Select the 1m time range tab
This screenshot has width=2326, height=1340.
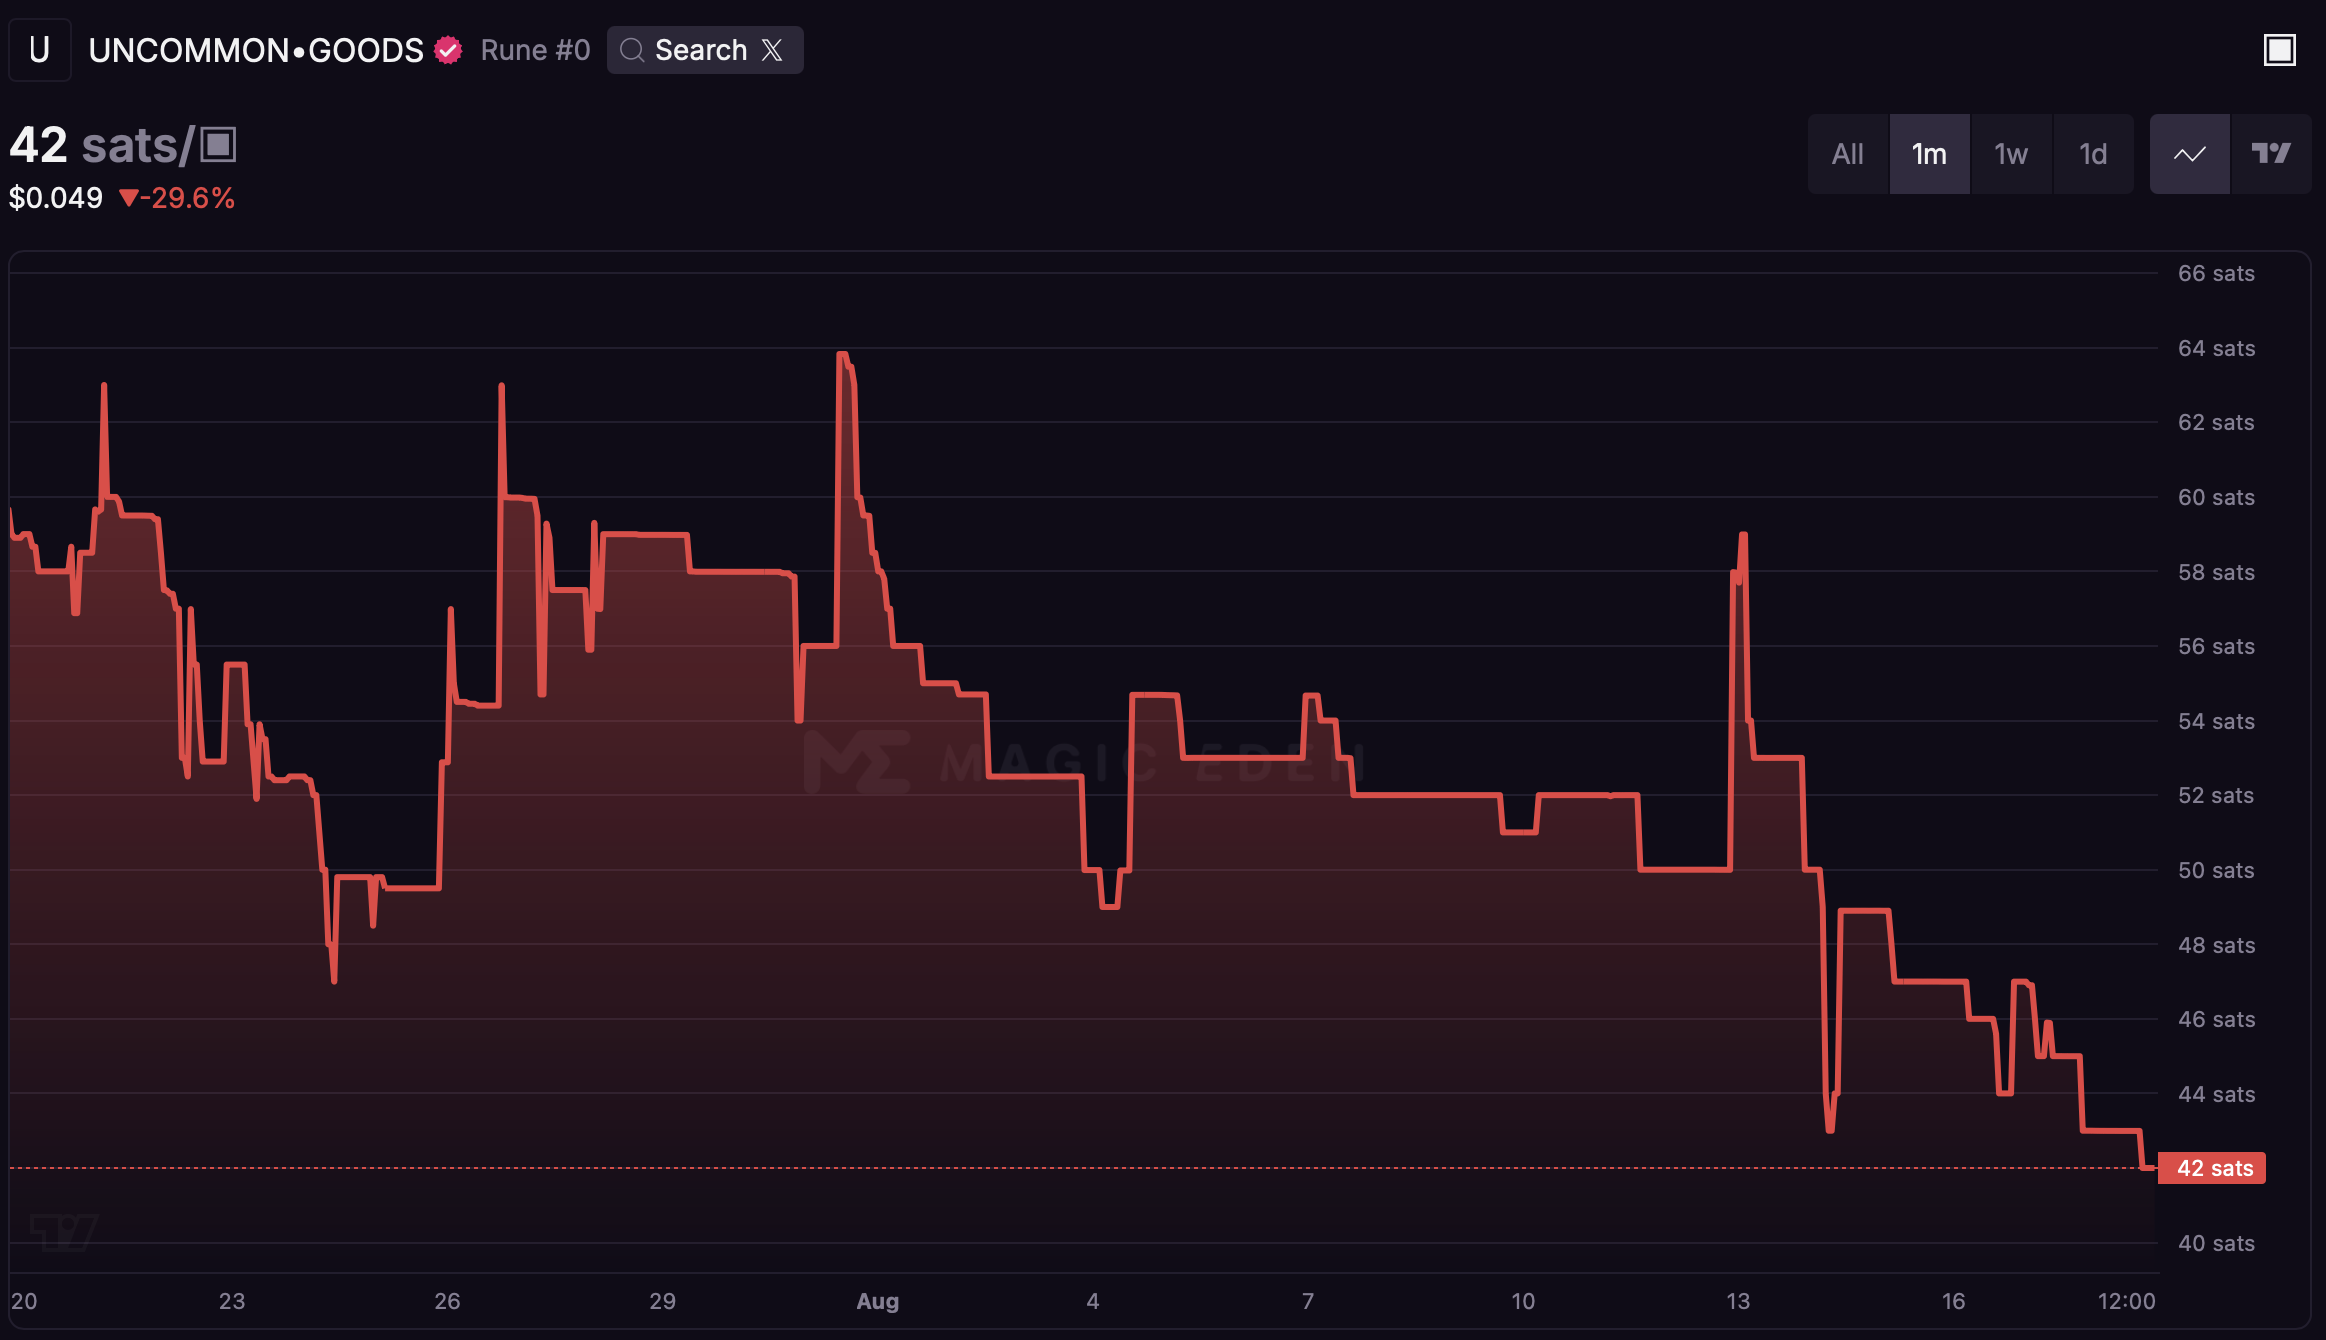pos(1929,154)
